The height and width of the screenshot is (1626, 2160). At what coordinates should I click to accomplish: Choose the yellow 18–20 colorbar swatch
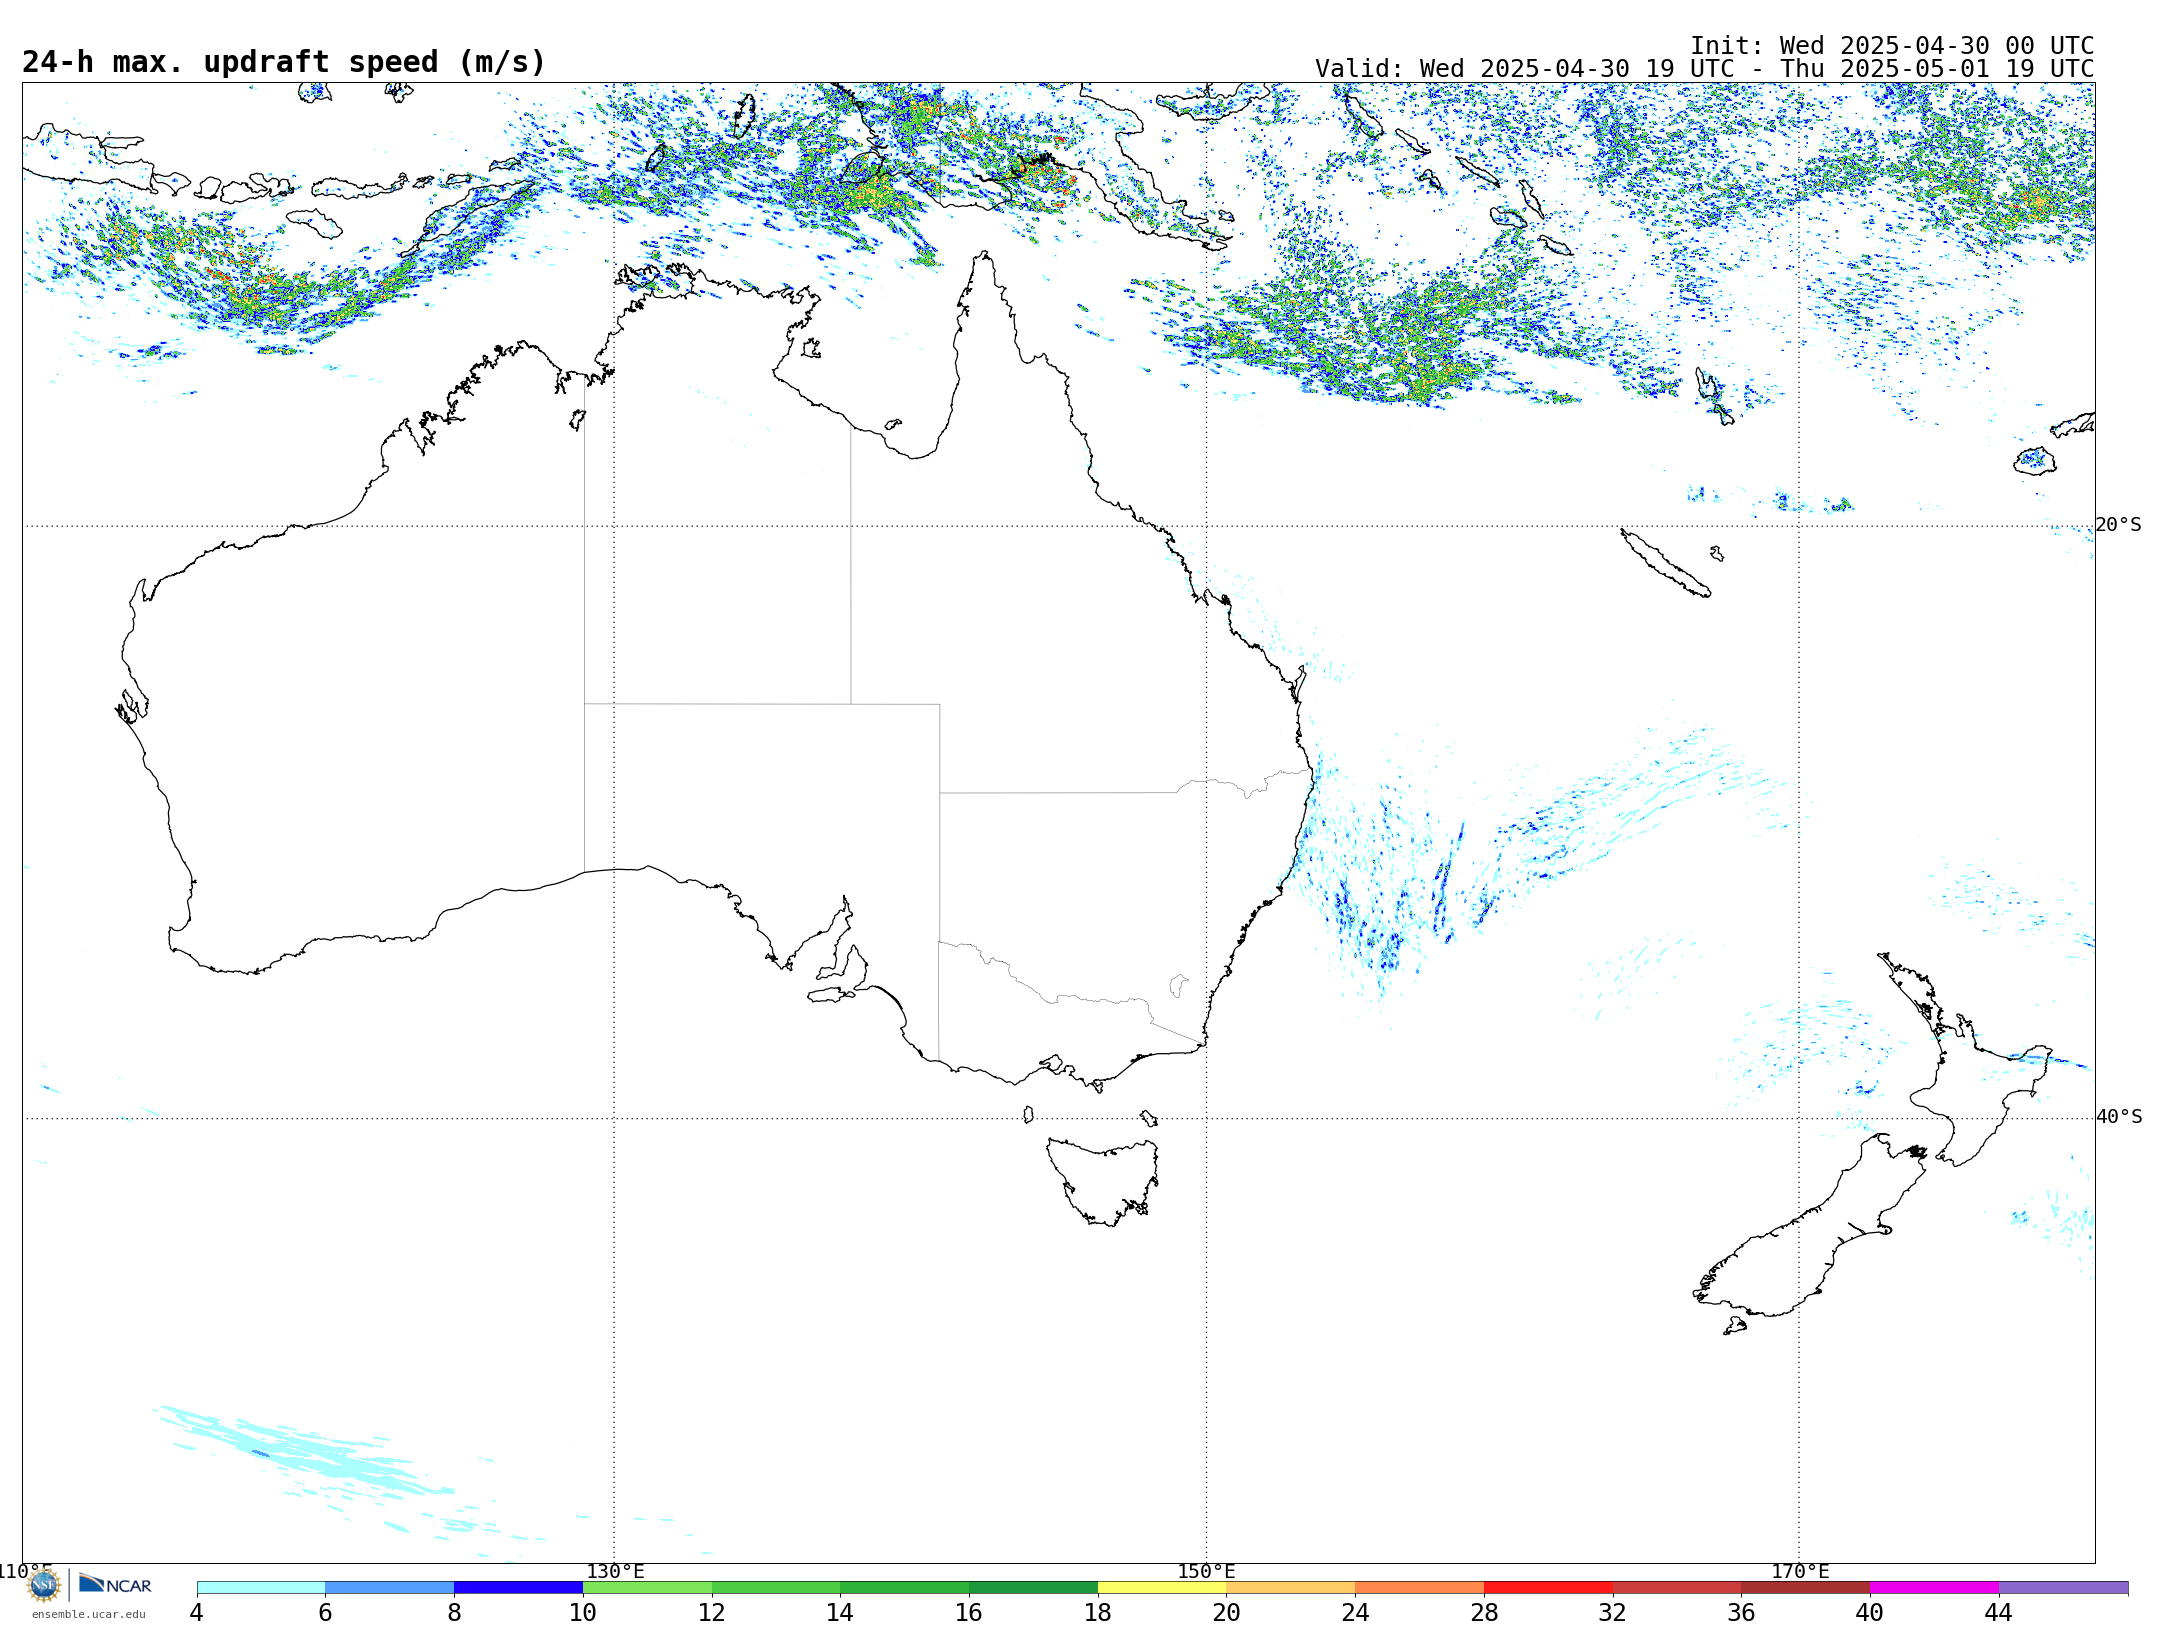(x=1162, y=1588)
